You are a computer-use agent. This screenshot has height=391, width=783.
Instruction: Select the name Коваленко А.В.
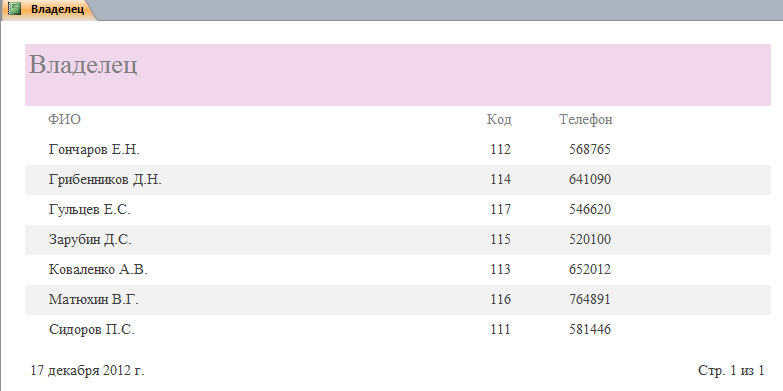click(x=98, y=269)
